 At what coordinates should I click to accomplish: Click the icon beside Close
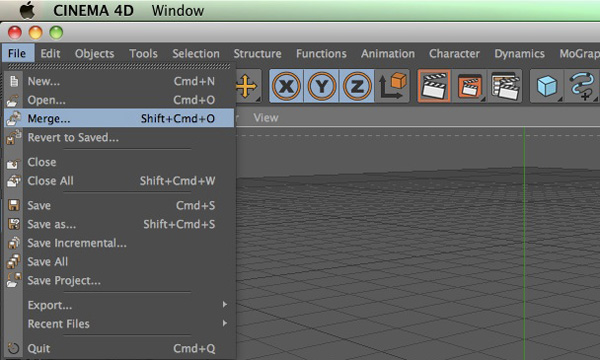[13, 163]
